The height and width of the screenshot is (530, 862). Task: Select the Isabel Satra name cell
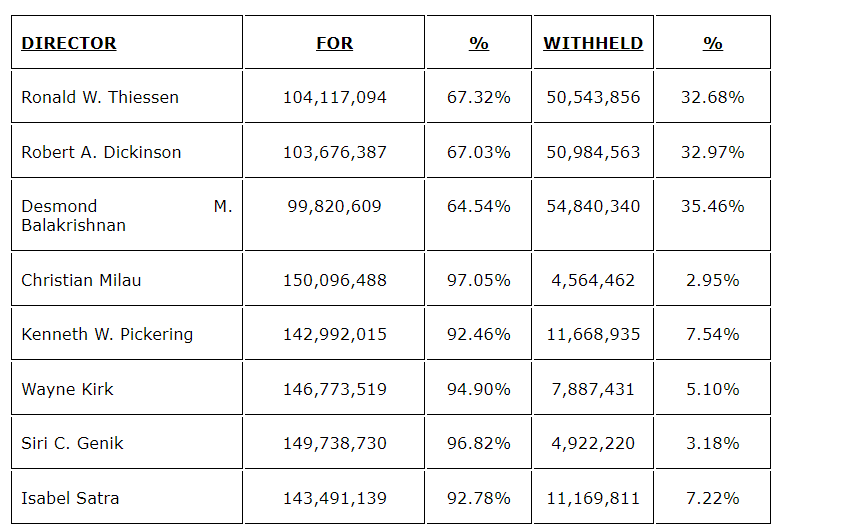click(x=70, y=497)
